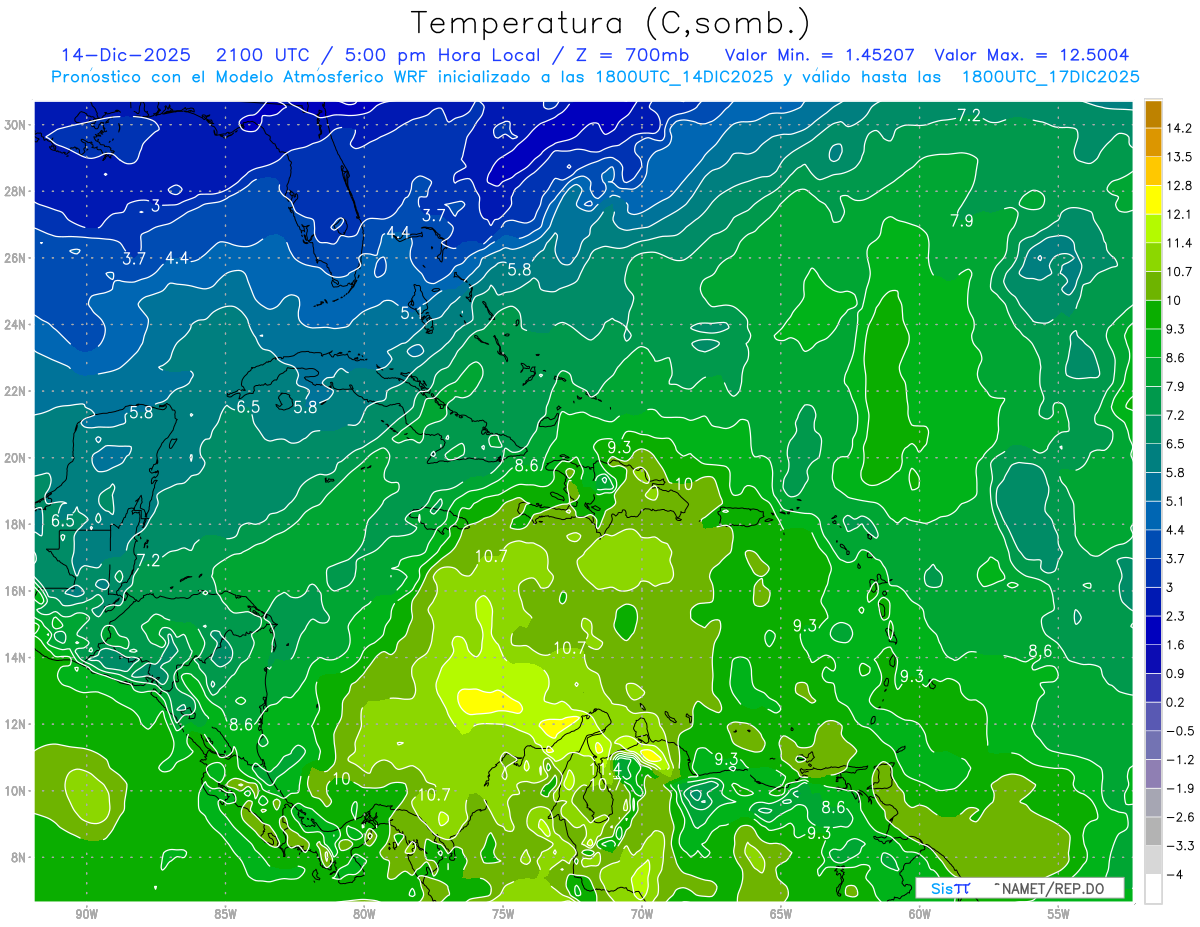Click the '30N' latitude axis label
Image resolution: width=1200 pixels, height=927 pixels.
[17, 125]
